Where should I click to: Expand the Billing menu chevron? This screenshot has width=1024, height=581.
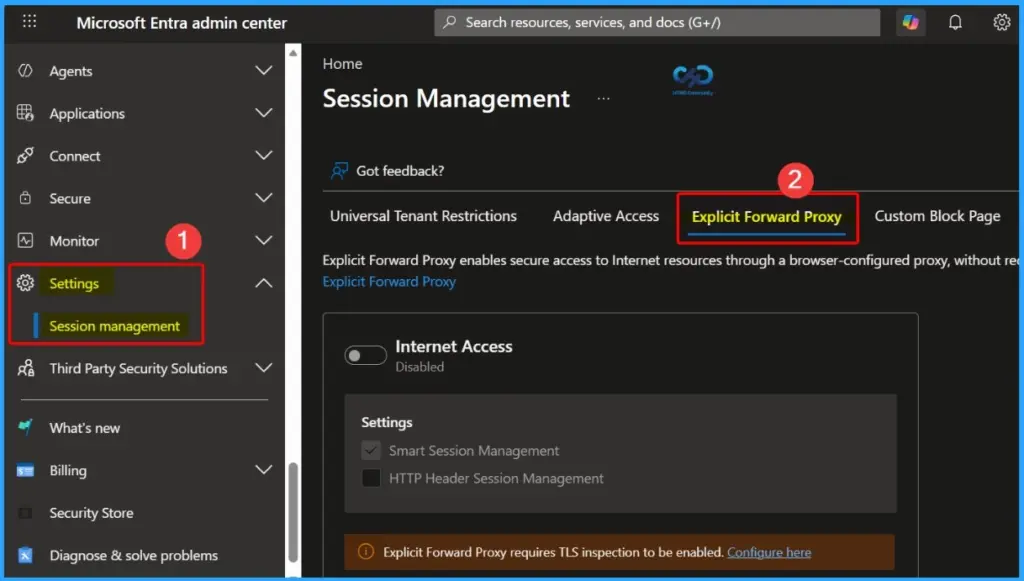(264, 470)
